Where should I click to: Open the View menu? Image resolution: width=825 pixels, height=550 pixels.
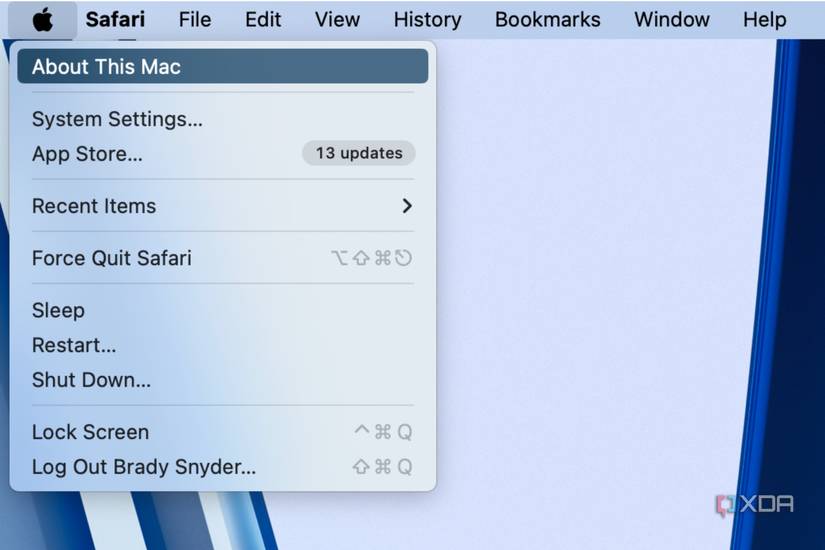coord(337,20)
